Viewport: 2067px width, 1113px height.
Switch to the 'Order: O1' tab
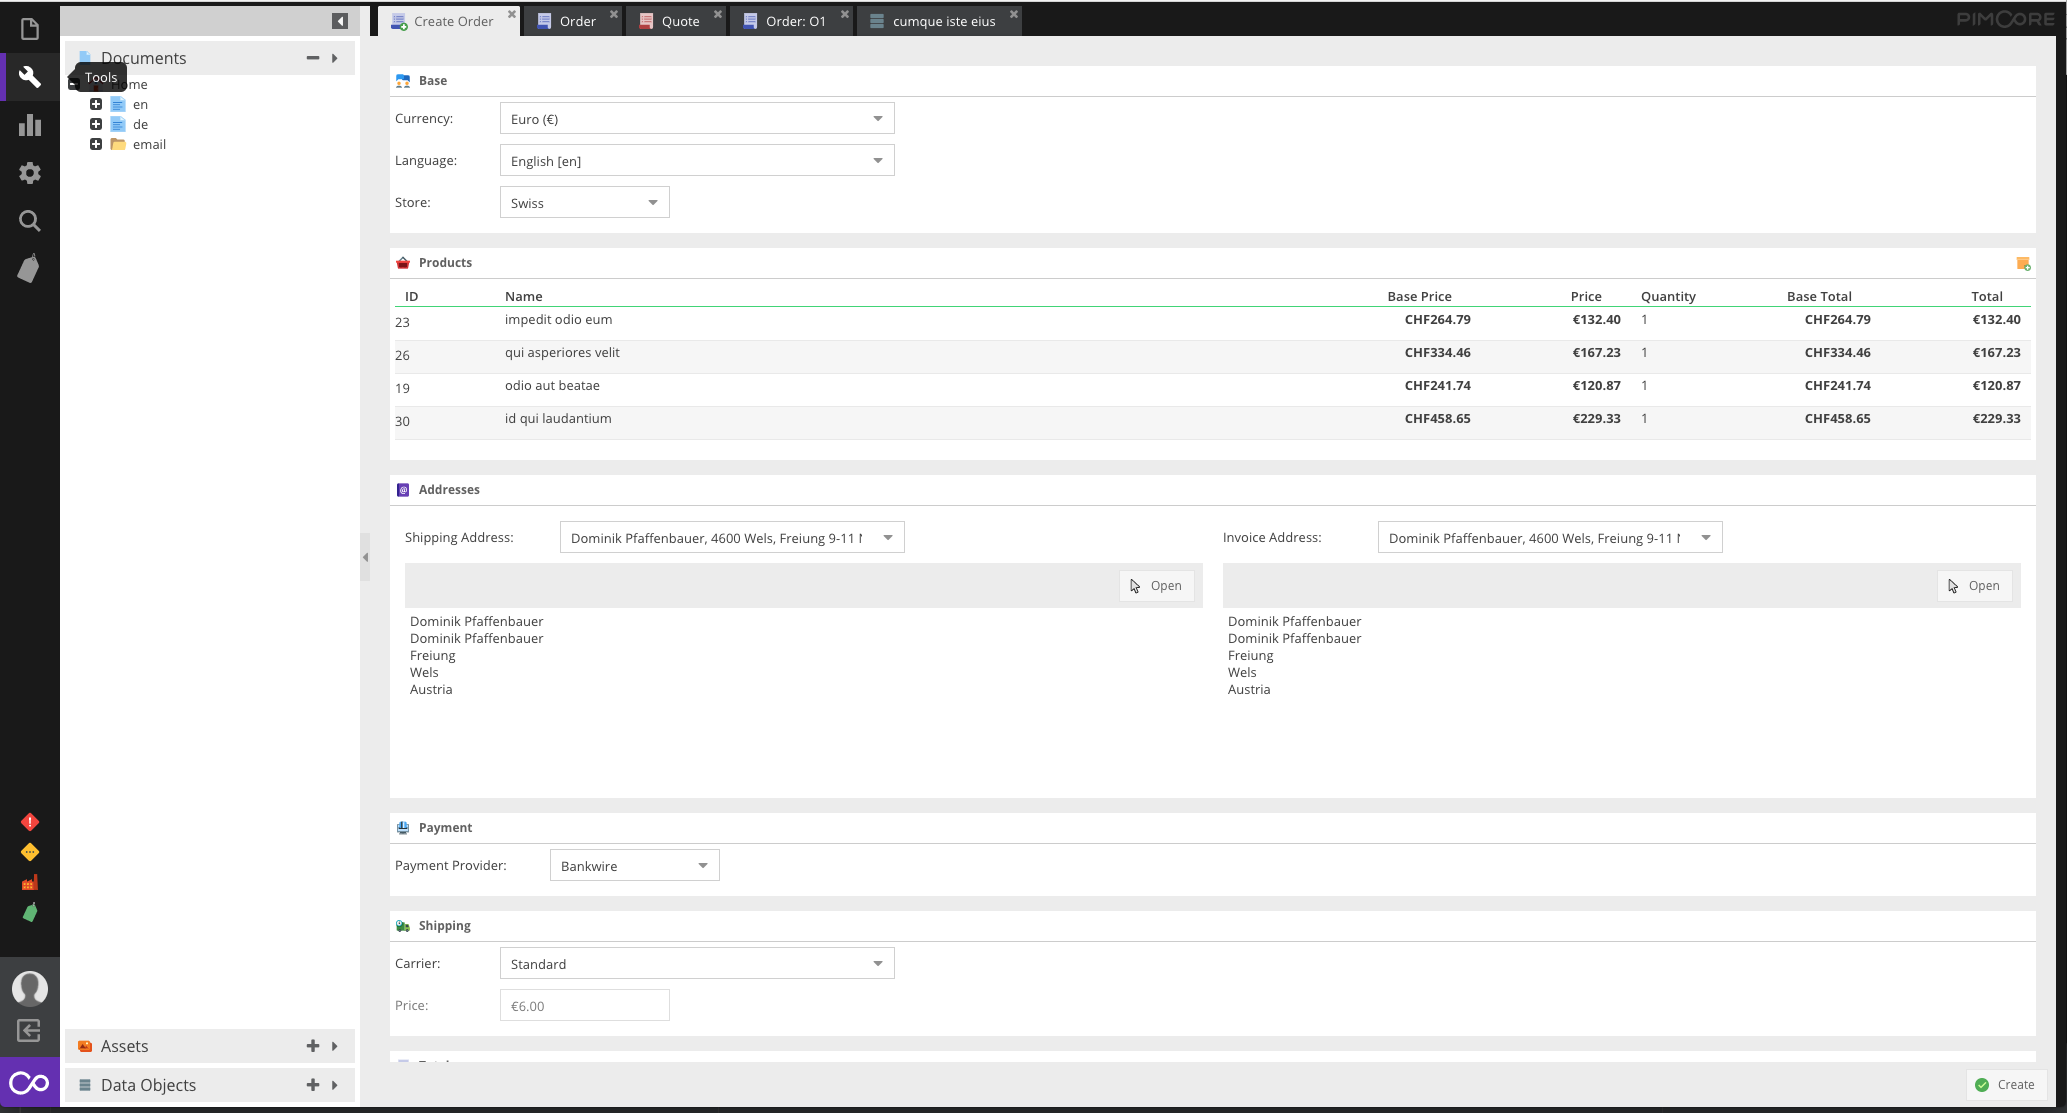794,21
